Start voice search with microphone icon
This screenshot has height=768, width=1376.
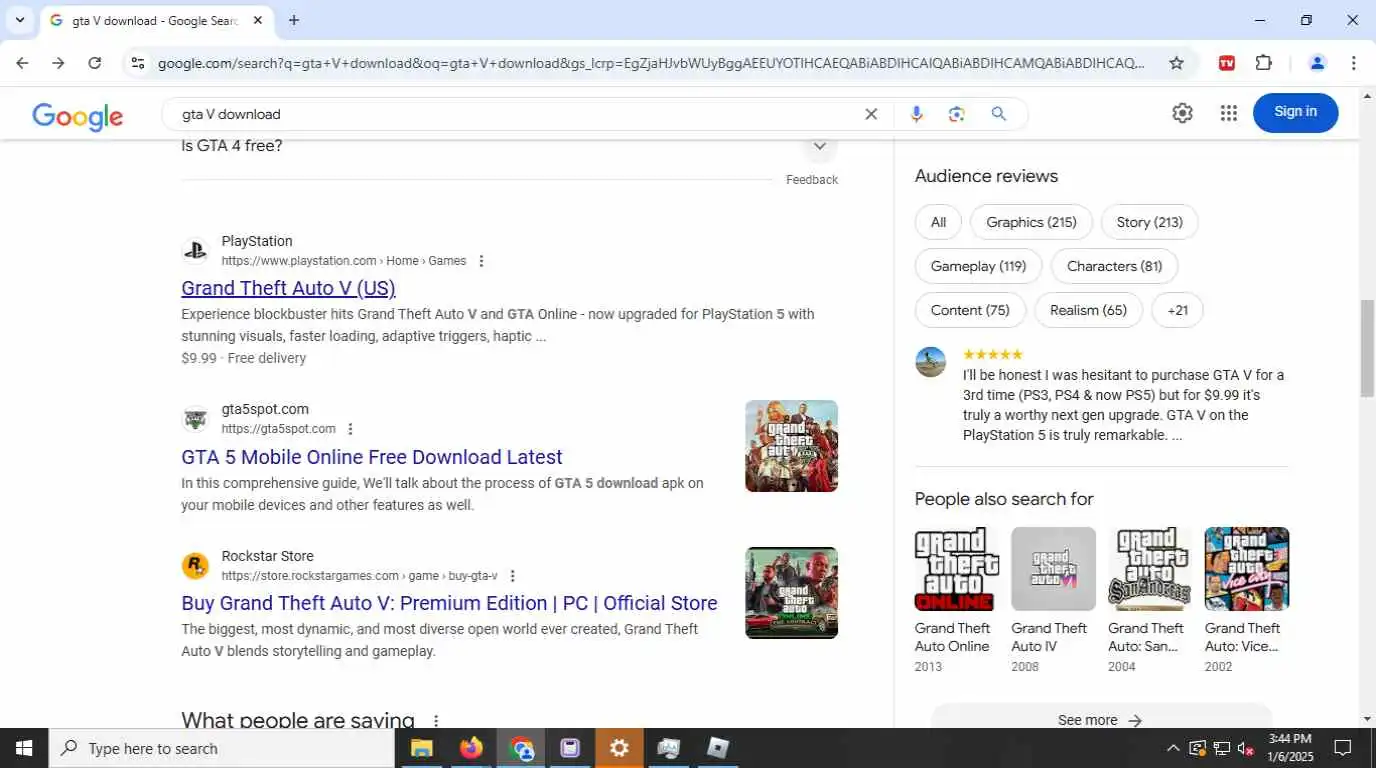click(x=916, y=114)
